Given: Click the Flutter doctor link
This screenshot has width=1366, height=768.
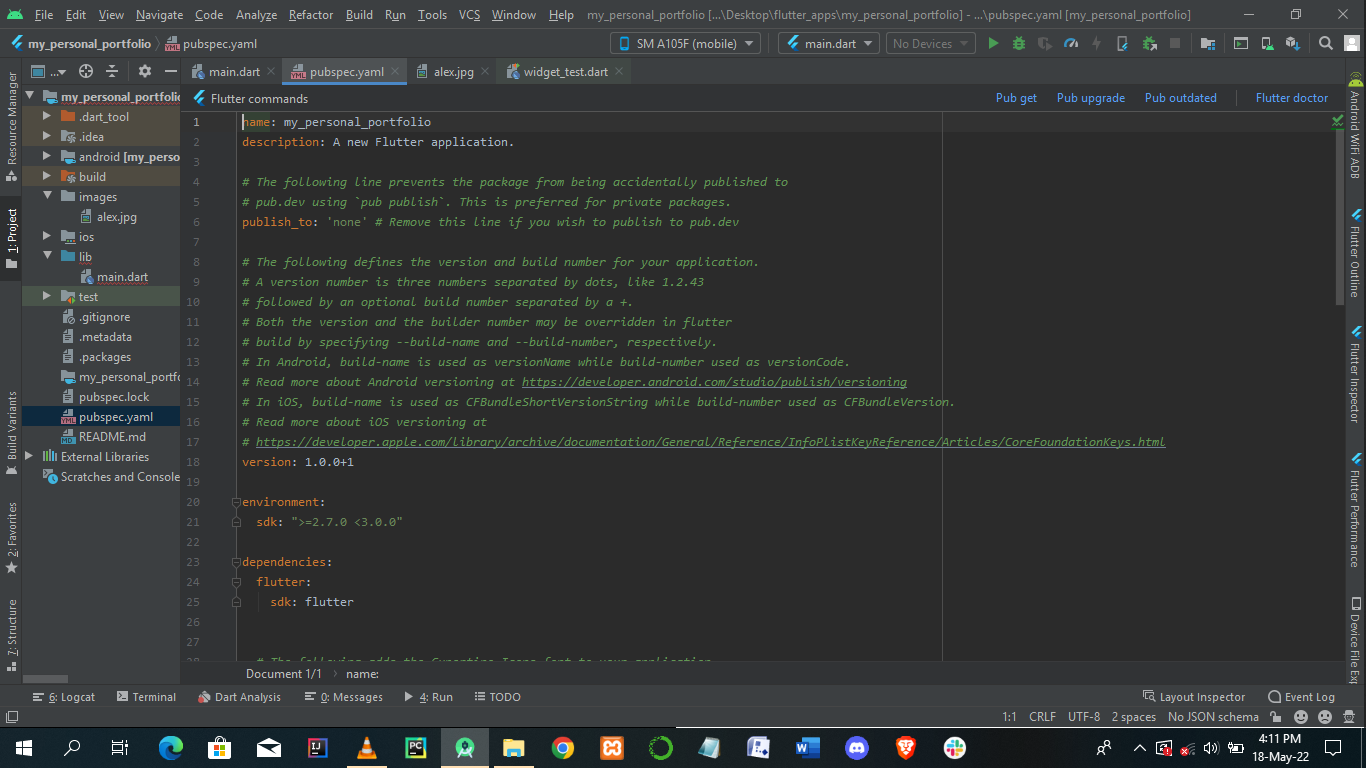Looking at the screenshot, I should 1292,98.
